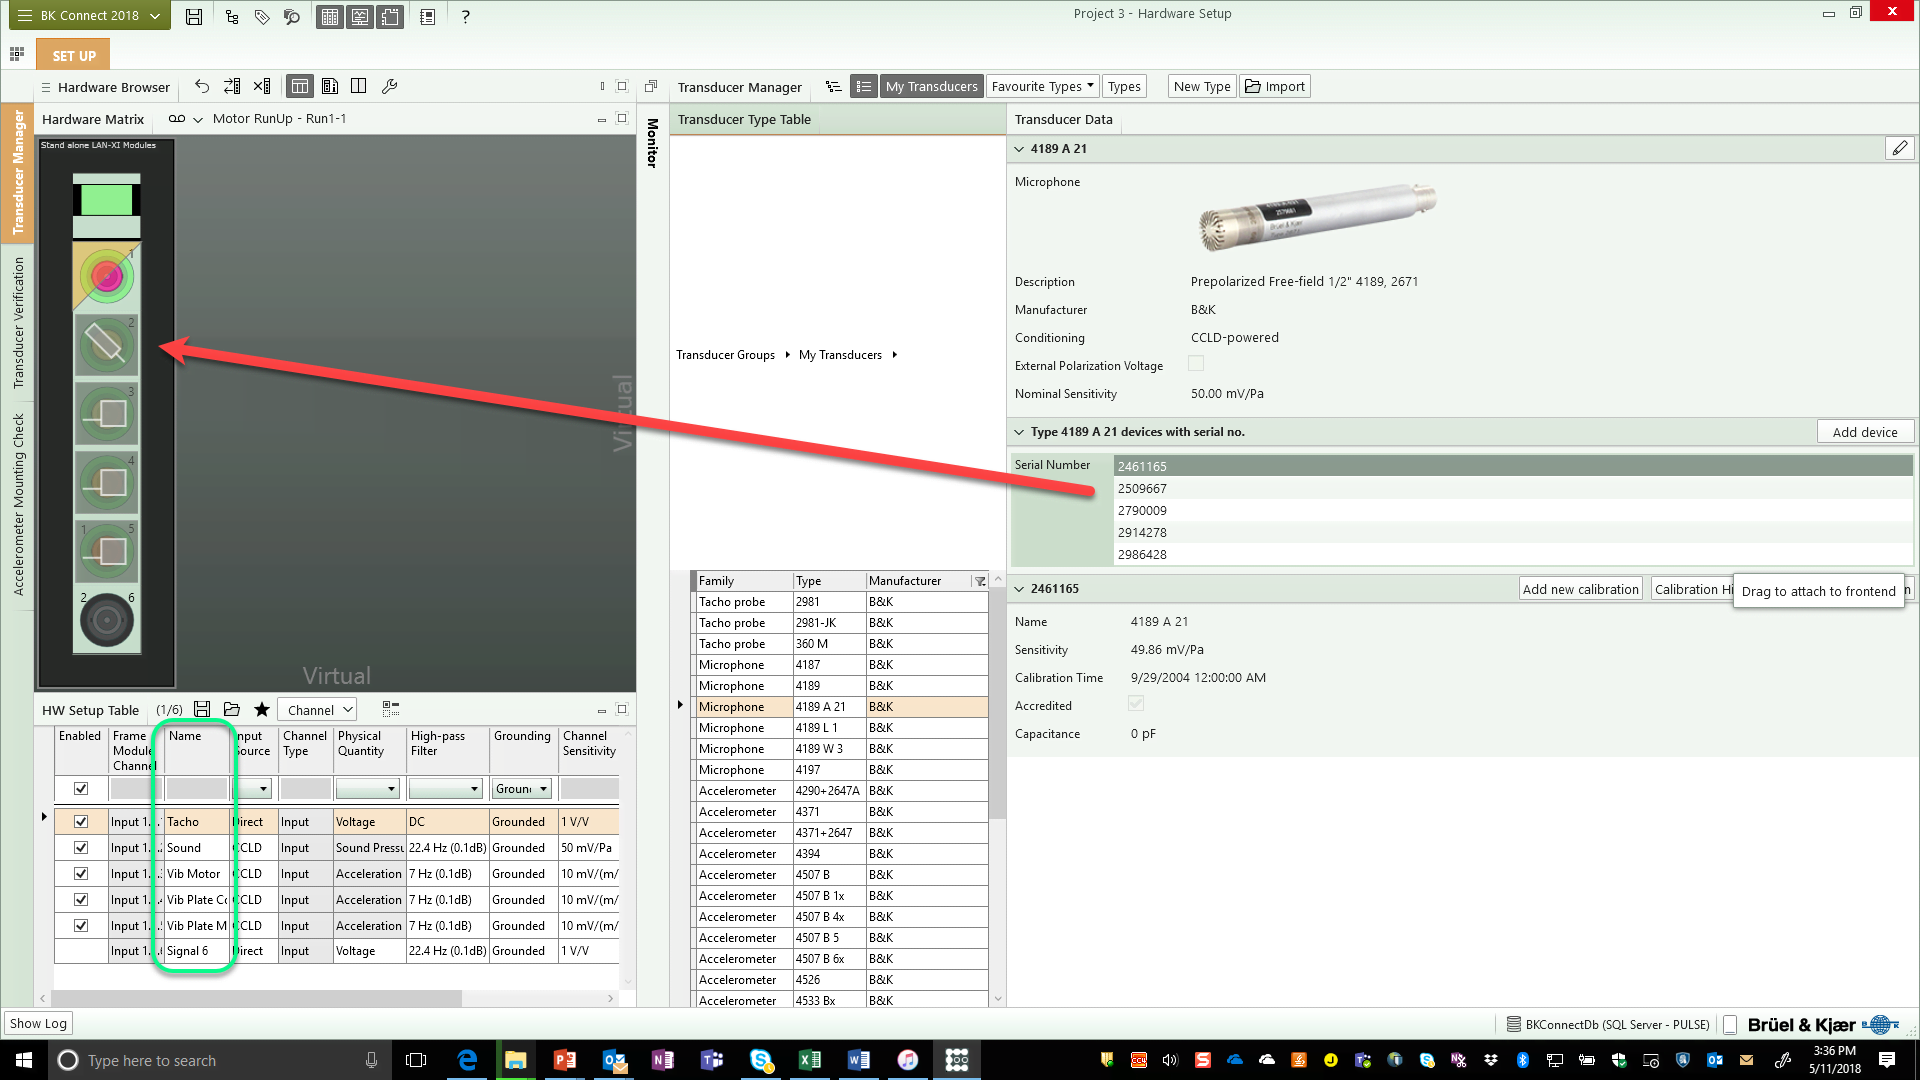The height and width of the screenshot is (1080, 1920).
Task: Click the New Type icon in Transducer Manager
Action: pyautogui.click(x=1200, y=86)
